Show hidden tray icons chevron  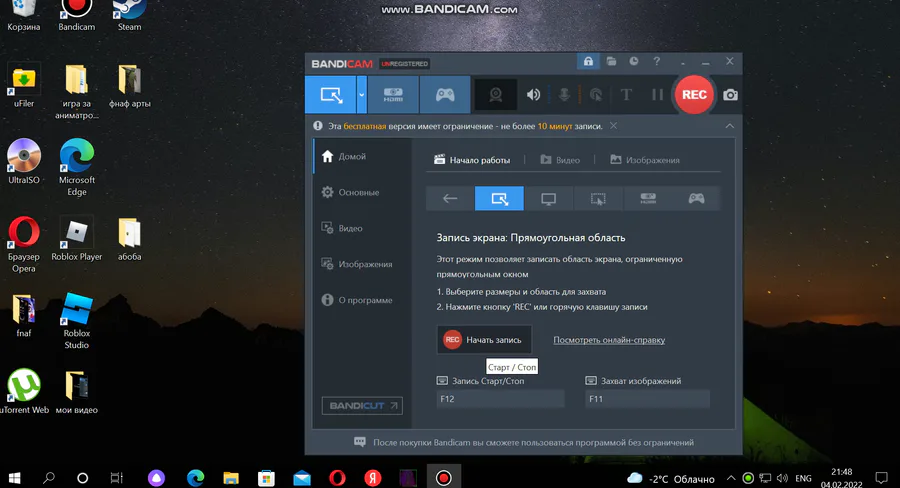click(x=731, y=478)
